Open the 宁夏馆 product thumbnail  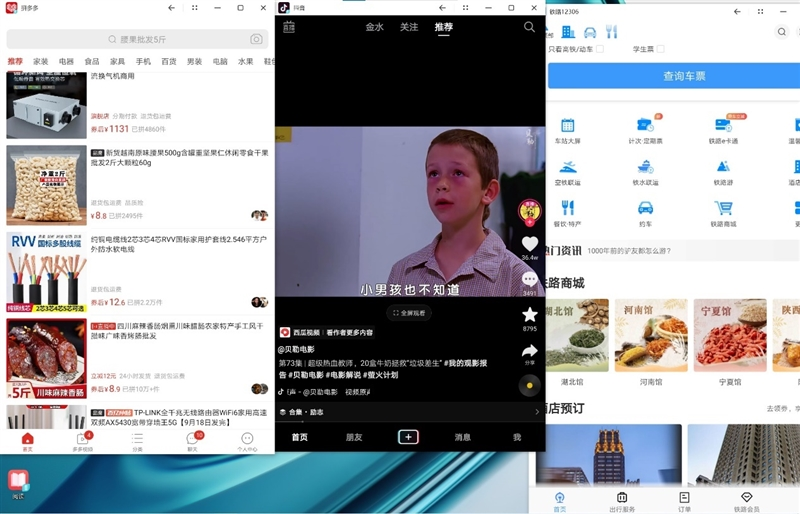(730, 335)
